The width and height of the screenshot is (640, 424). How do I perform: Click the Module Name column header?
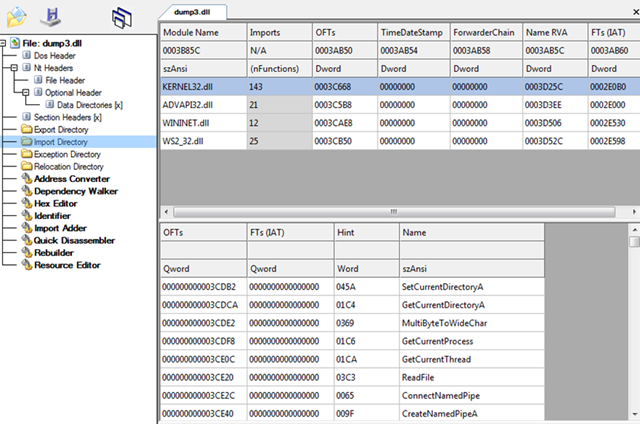[x=203, y=32]
